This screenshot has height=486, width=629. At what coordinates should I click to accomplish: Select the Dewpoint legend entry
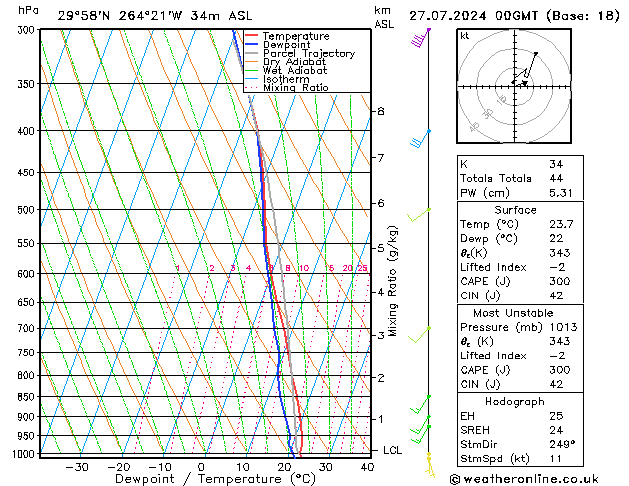point(289,45)
